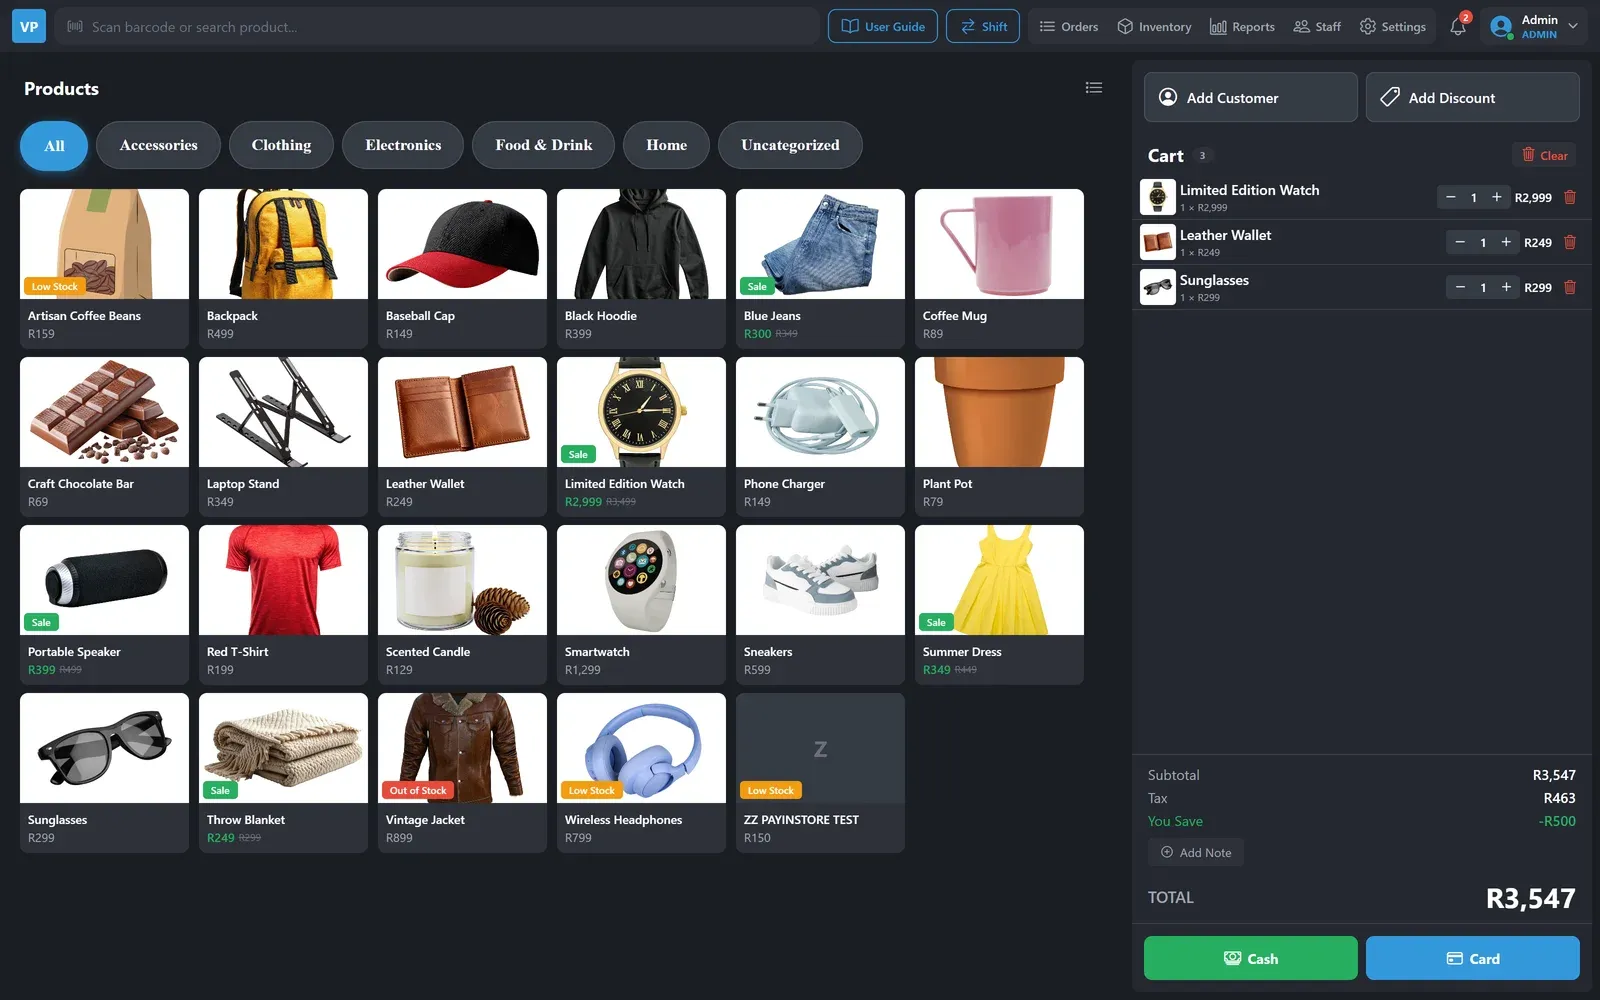Screen dimensions: 1600x1000
Task: Remove Limited Edition Watch from cart
Action: (1570, 197)
